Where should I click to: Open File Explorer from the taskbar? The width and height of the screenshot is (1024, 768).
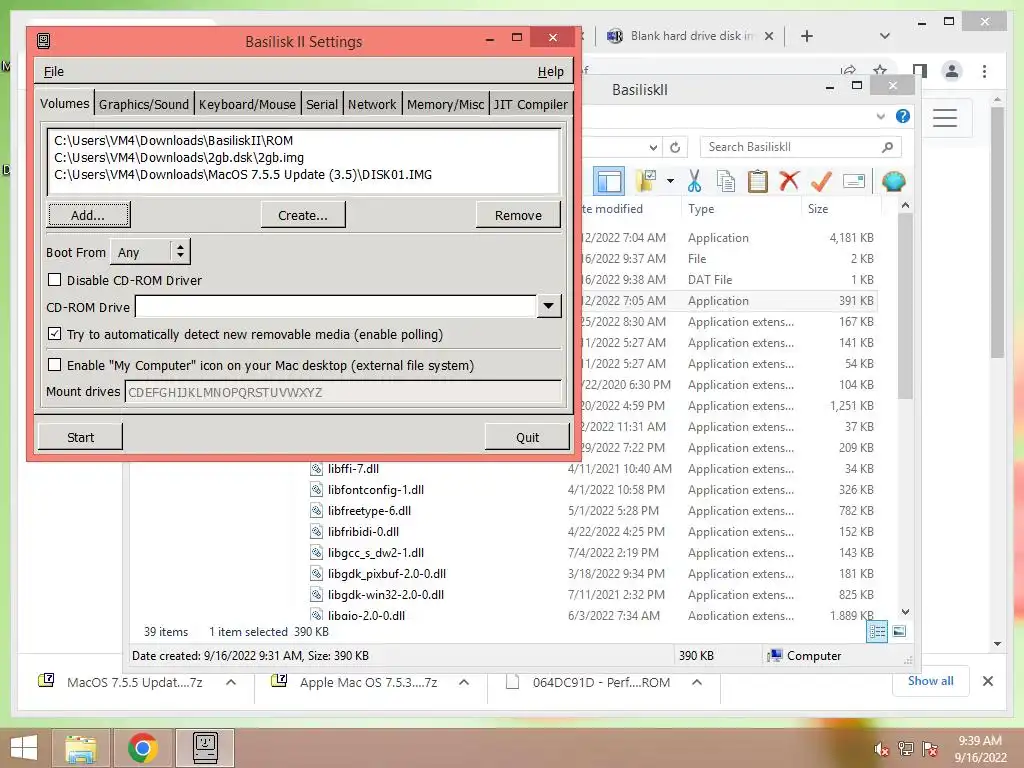80,748
